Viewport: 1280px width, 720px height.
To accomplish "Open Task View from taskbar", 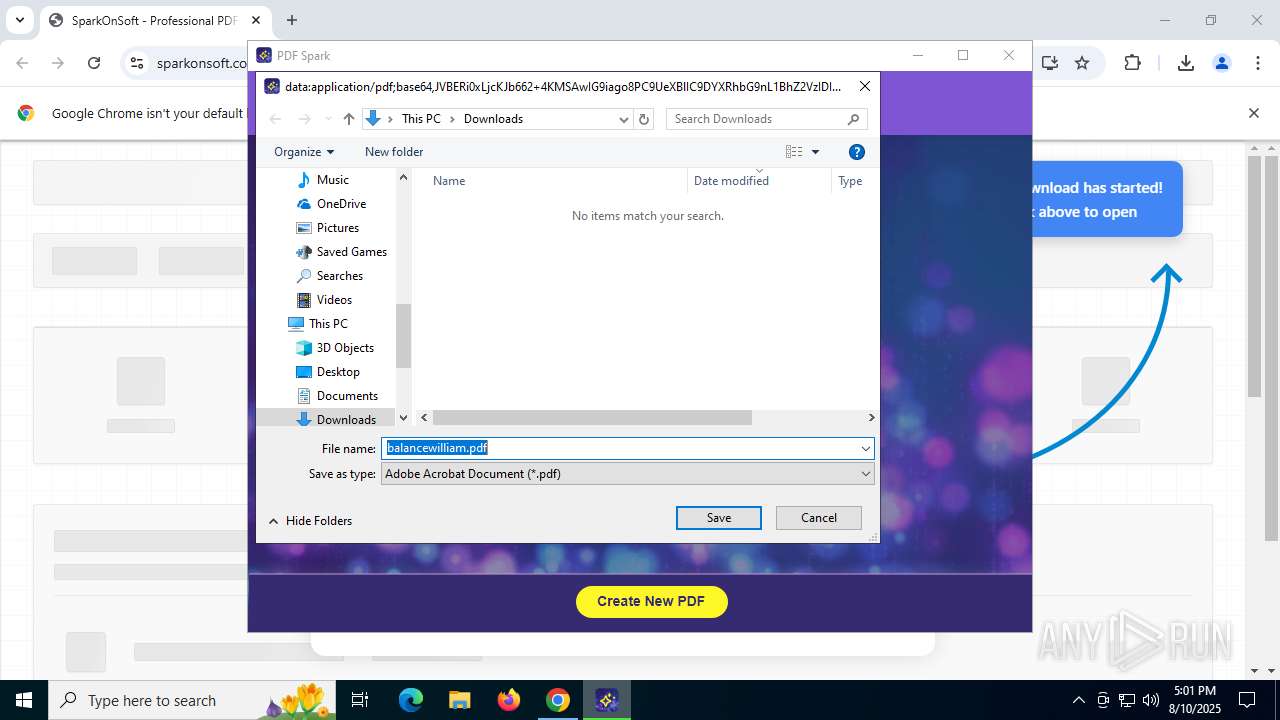I will [x=360, y=700].
